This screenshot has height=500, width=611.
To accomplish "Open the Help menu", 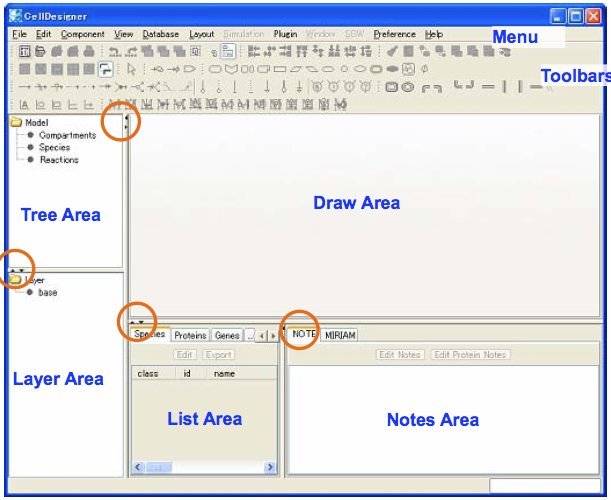I will pos(434,34).
